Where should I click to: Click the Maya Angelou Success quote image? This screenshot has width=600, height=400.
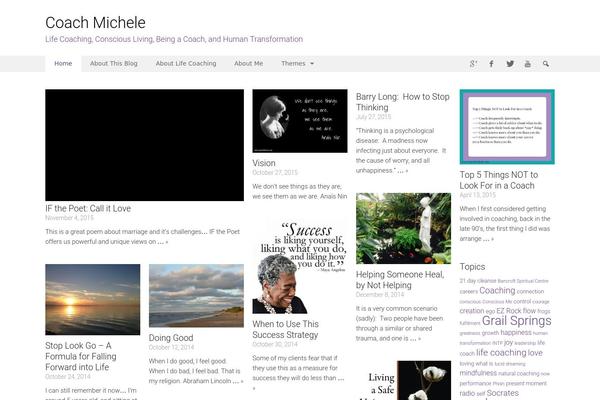point(300,266)
